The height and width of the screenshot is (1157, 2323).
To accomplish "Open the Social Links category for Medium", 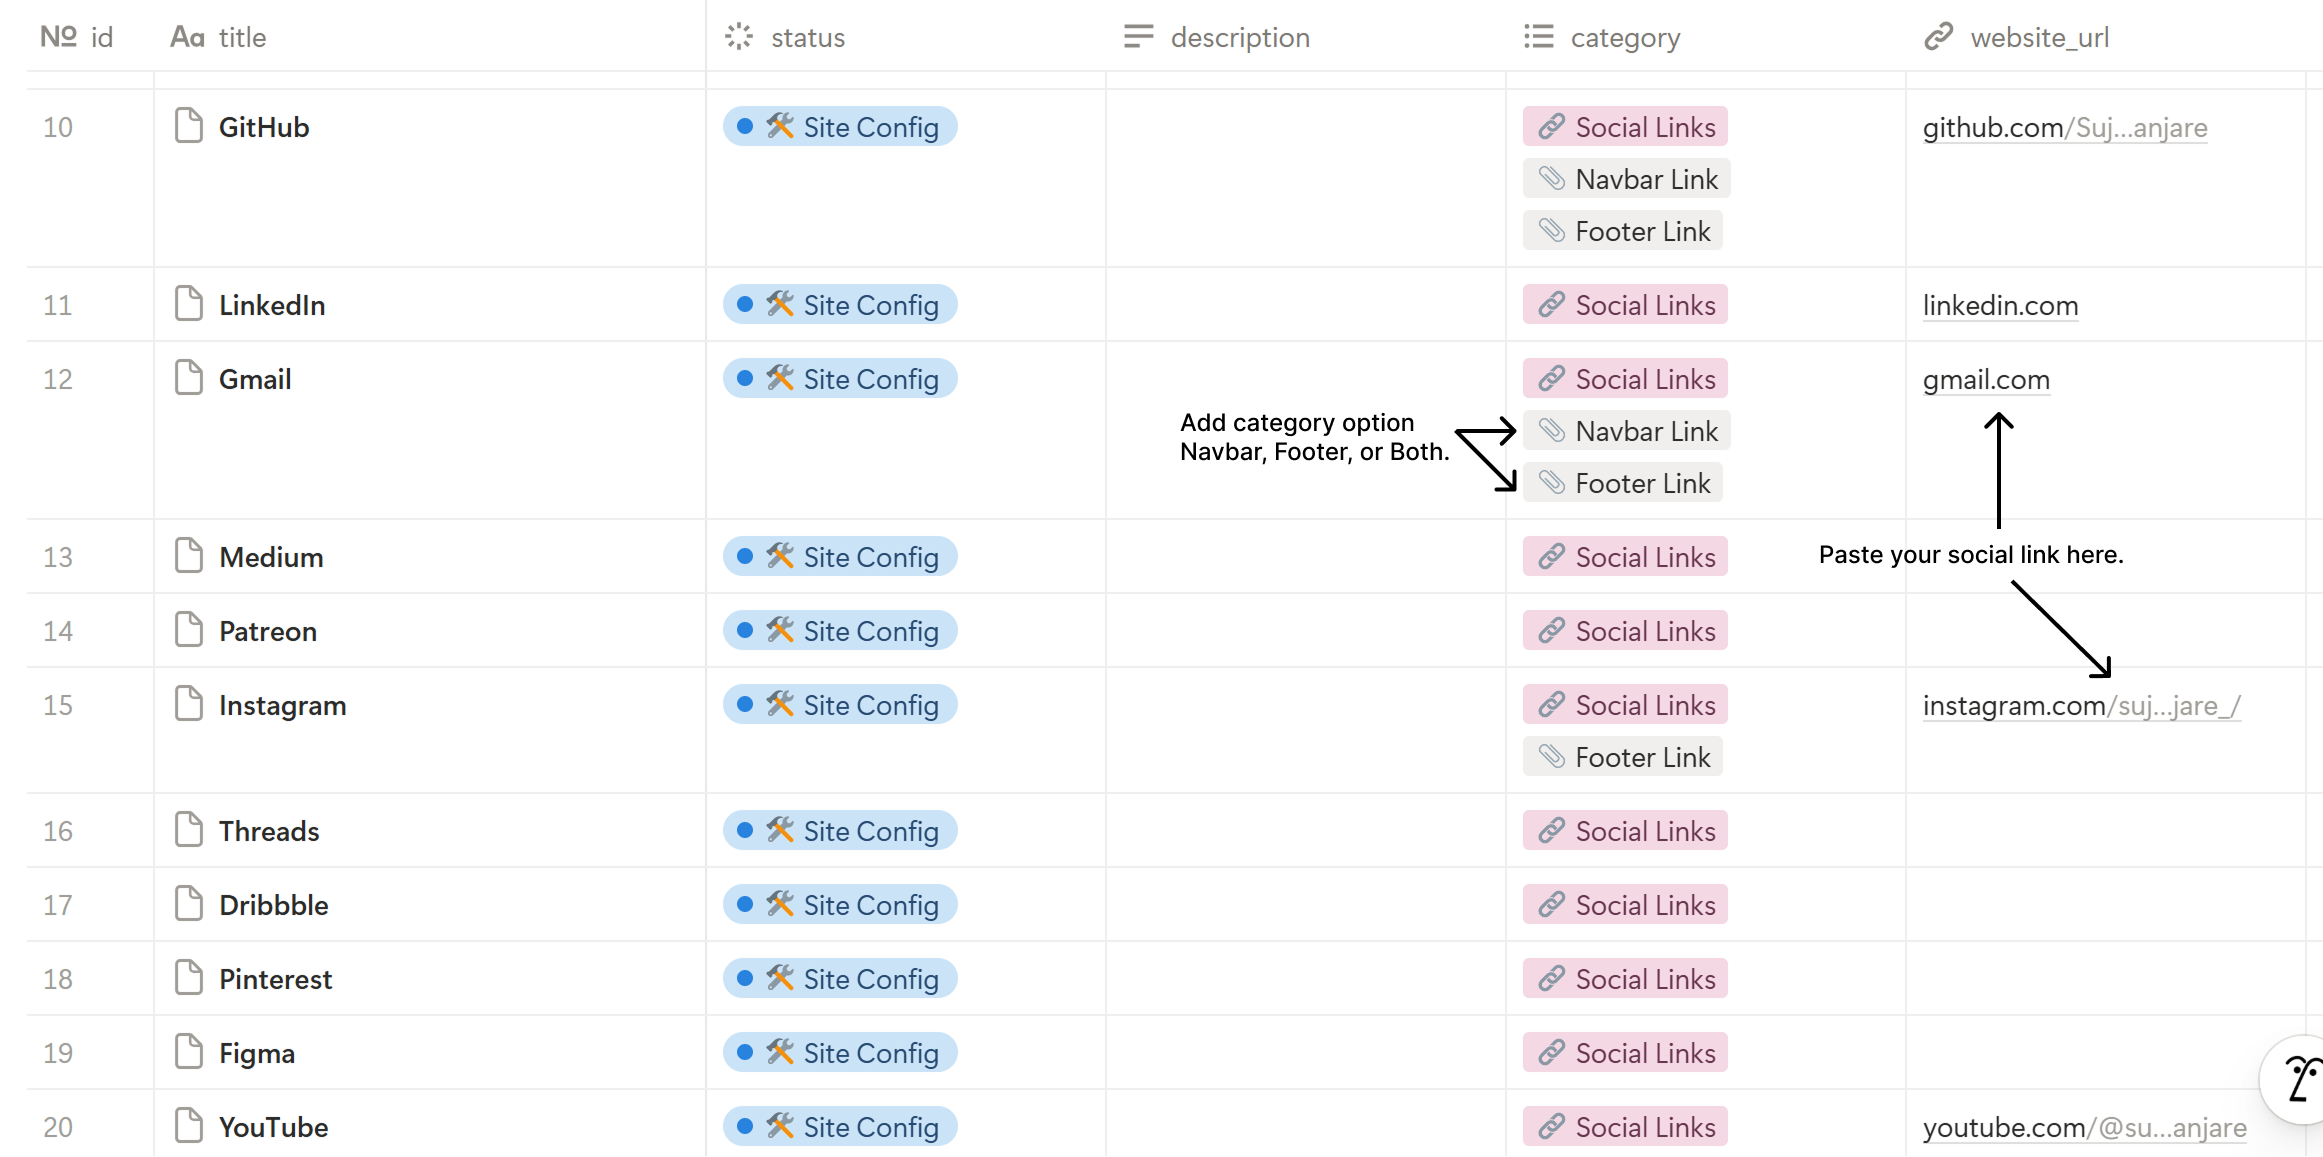I will coord(1625,557).
